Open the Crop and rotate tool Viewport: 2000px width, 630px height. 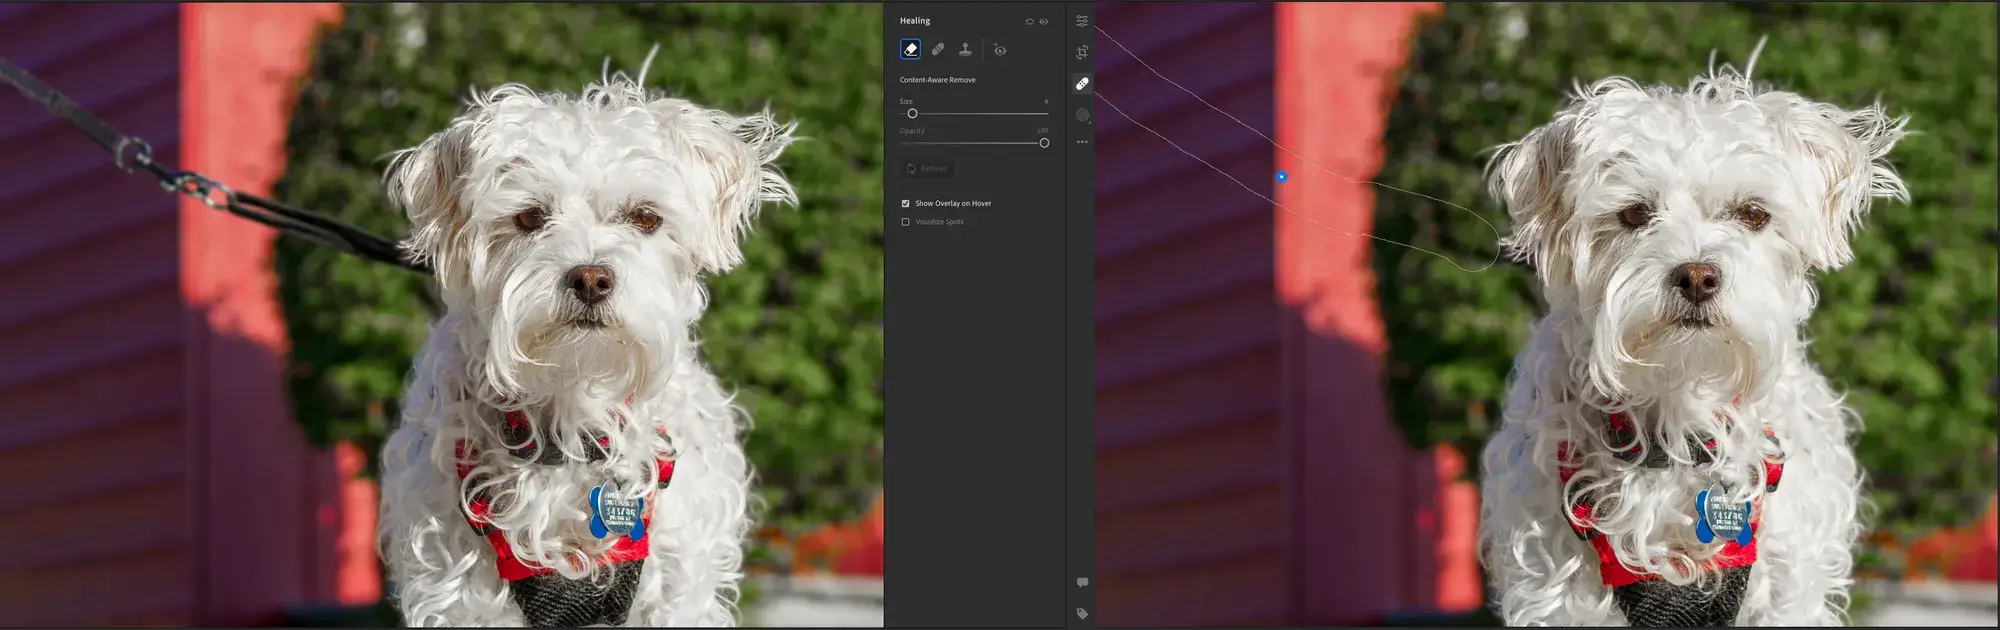click(x=1082, y=52)
